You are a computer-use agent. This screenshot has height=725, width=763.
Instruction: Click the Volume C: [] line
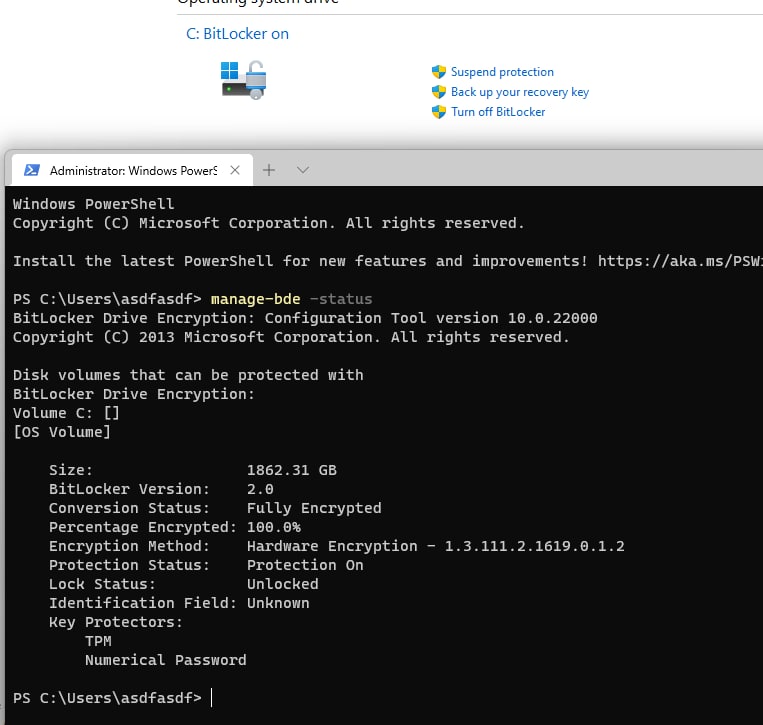point(66,413)
